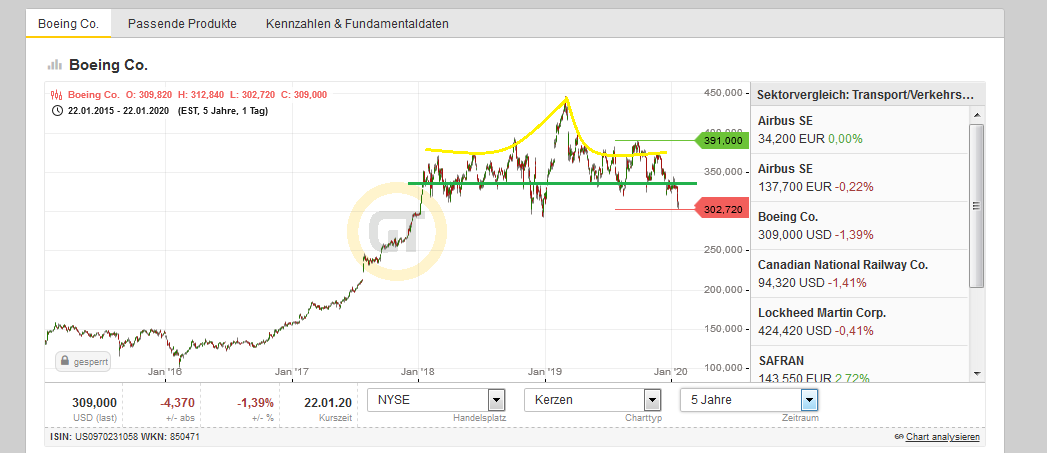Click the sector list scroll-up arrow
Screen dimensions: 1047x453
(976, 115)
